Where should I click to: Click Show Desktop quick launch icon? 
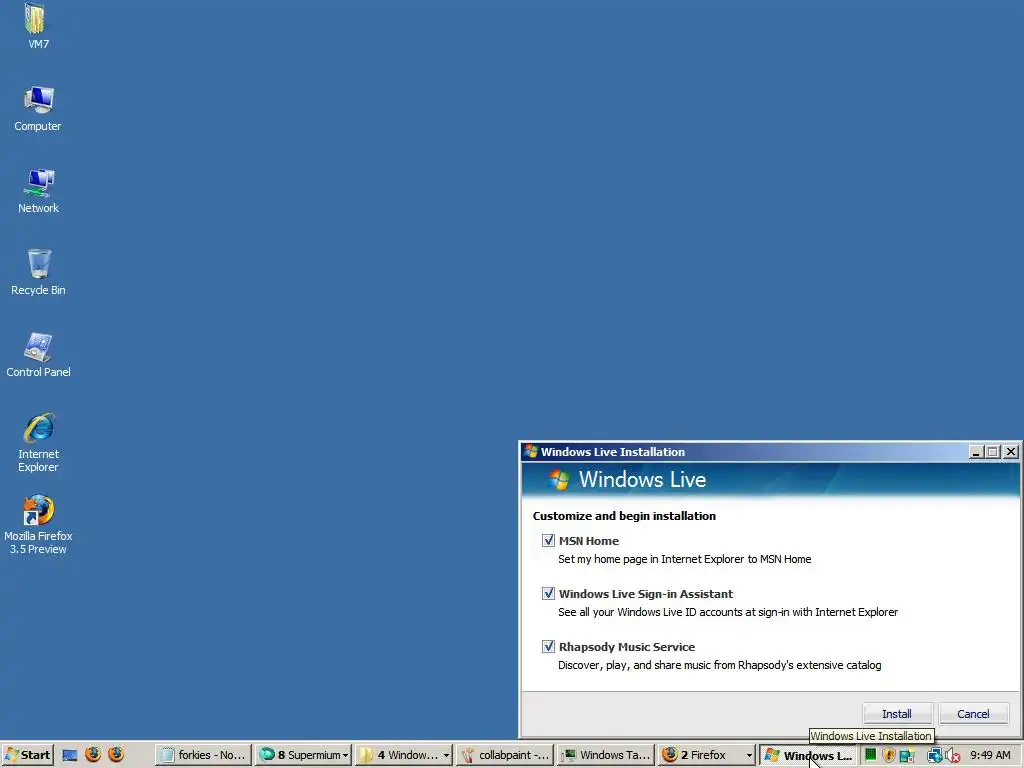(70, 755)
